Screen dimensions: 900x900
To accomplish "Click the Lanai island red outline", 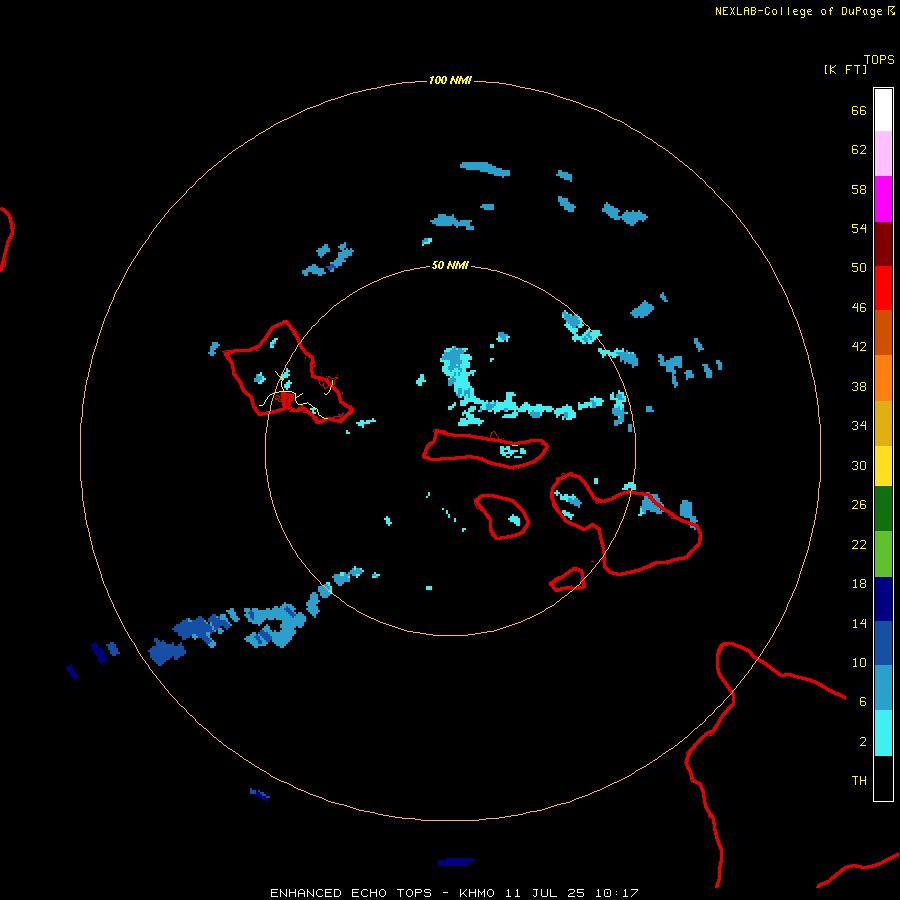I will coord(502,516).
